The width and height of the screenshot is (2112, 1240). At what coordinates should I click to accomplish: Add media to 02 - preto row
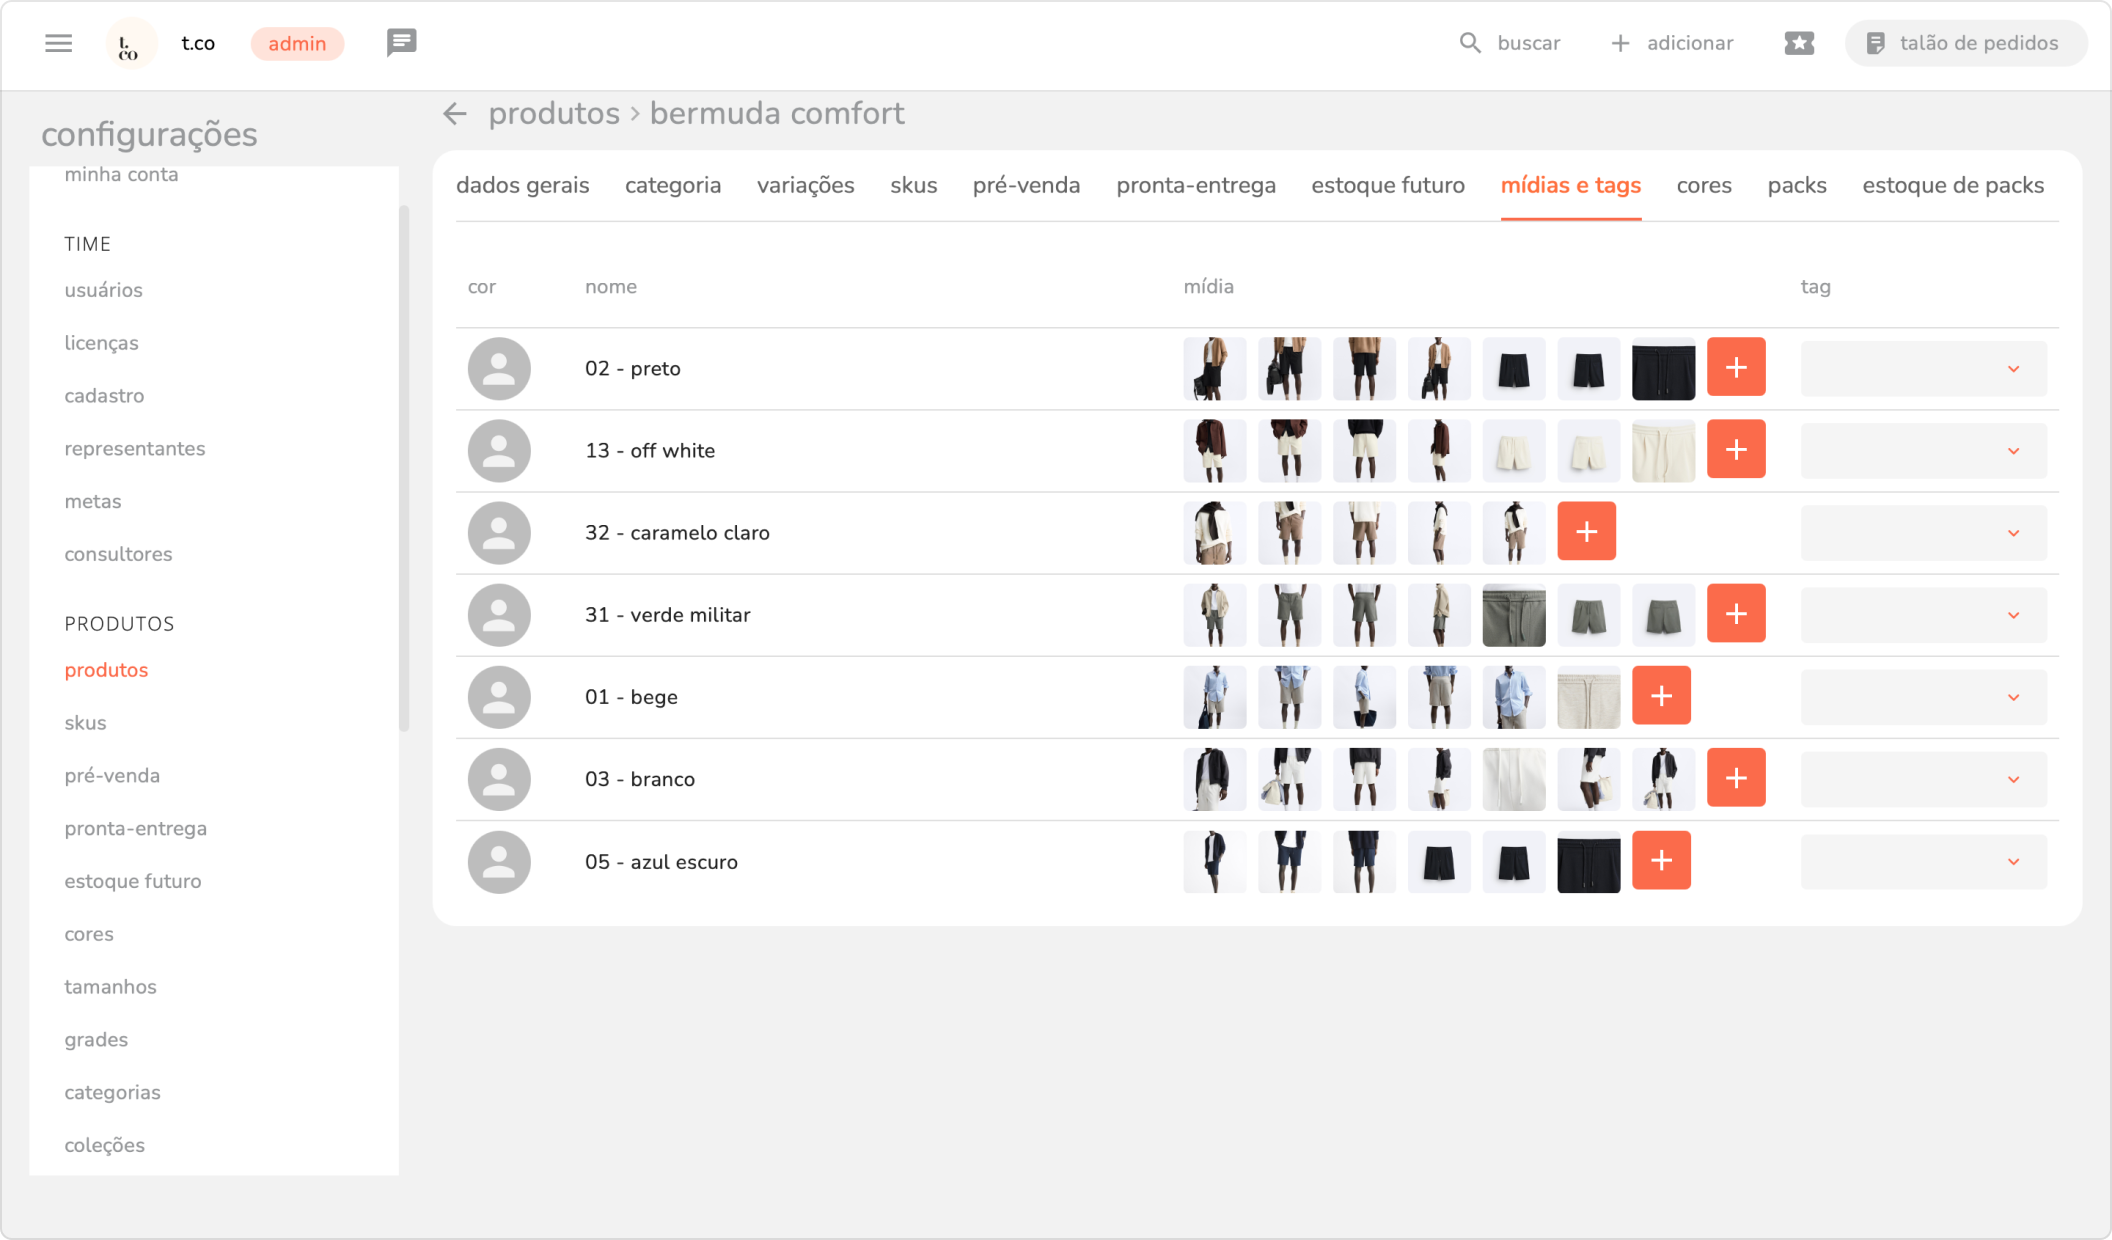tap(1735, 368)
